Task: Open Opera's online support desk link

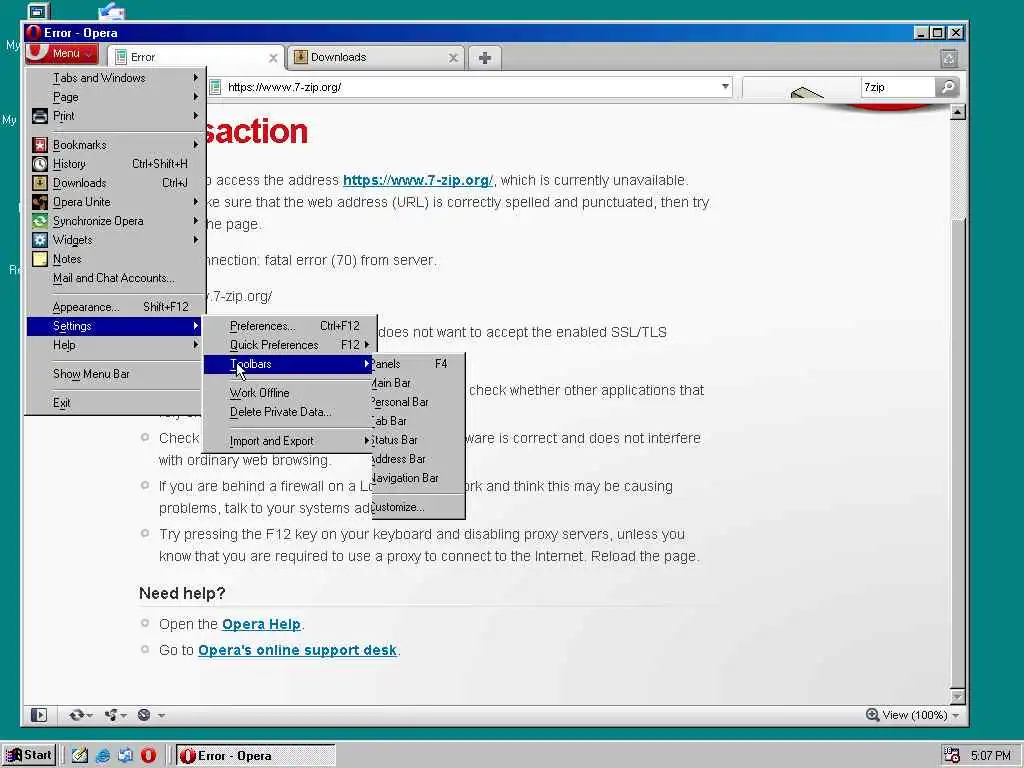Action: tap(297, 650)
